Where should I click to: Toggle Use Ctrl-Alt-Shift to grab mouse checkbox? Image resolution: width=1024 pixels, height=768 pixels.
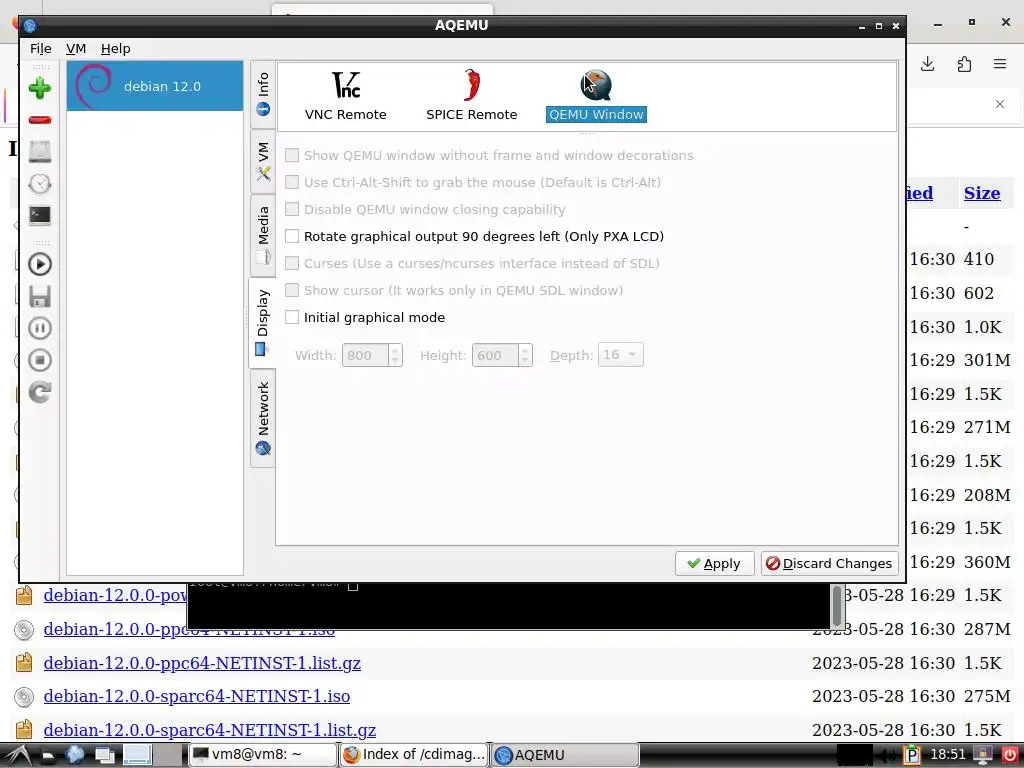292,182
